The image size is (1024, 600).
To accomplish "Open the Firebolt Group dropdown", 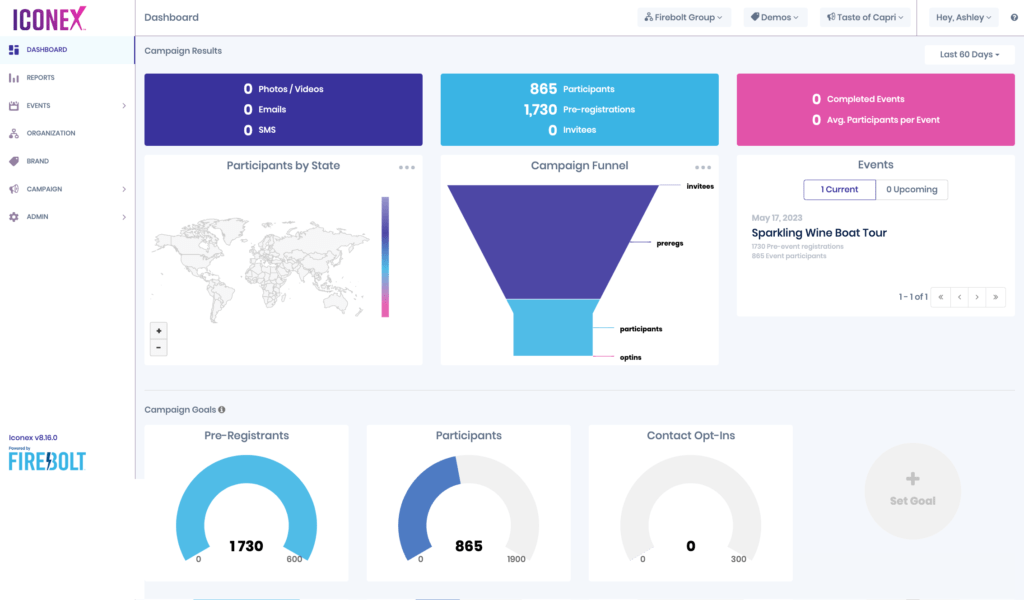I will pos(685,17).
